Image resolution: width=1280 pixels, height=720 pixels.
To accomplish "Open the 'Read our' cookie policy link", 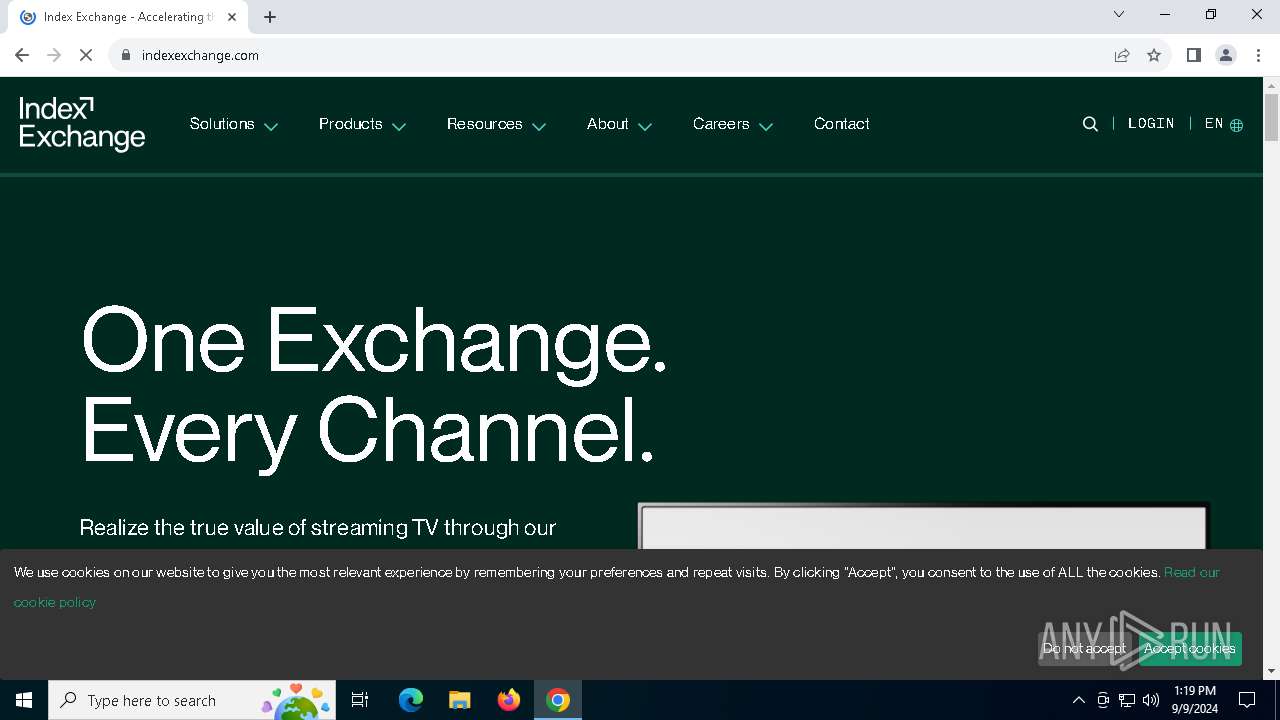I will click(1192, 572).
